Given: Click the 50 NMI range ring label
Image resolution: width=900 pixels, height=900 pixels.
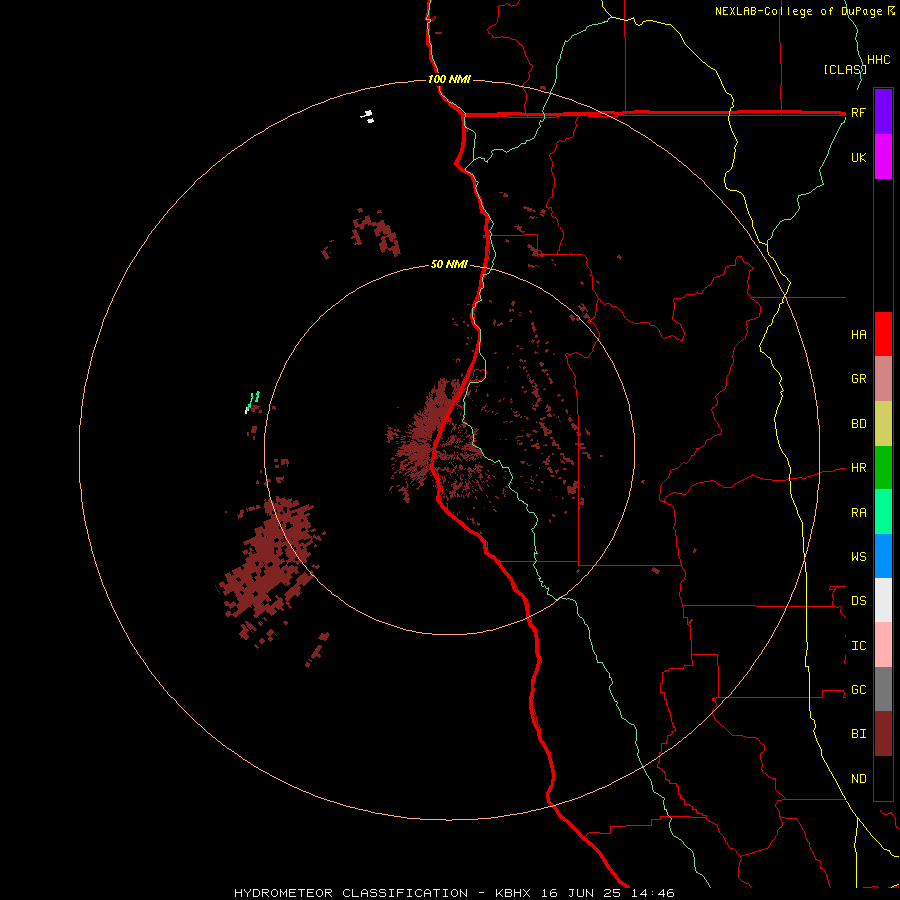Looking at the screenshot, I should (449, 264).
